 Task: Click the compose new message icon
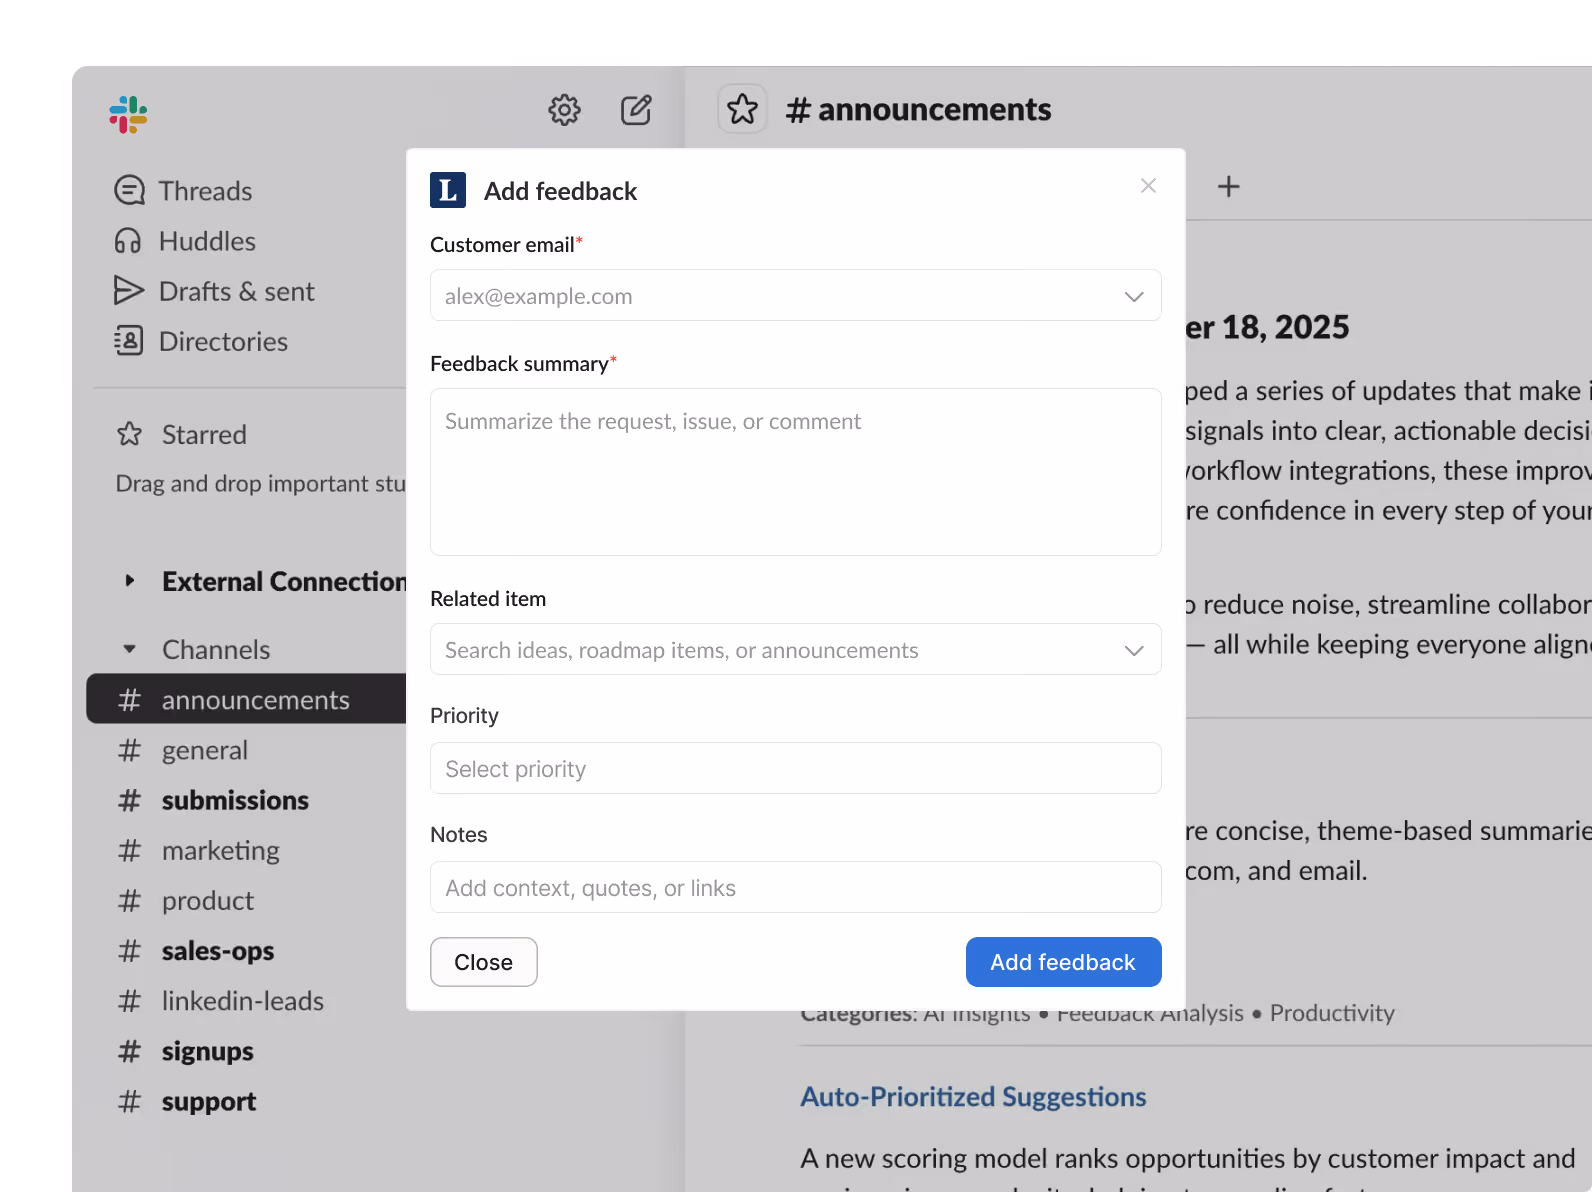[636, 110]
